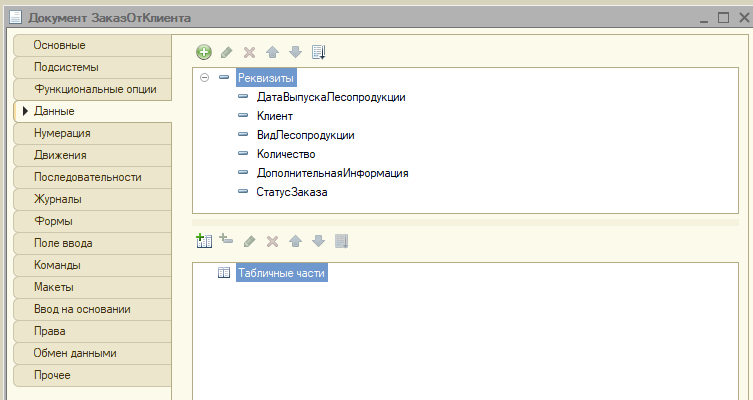Click the pencil Edit icon in attributes toolbar

point(227,52)
